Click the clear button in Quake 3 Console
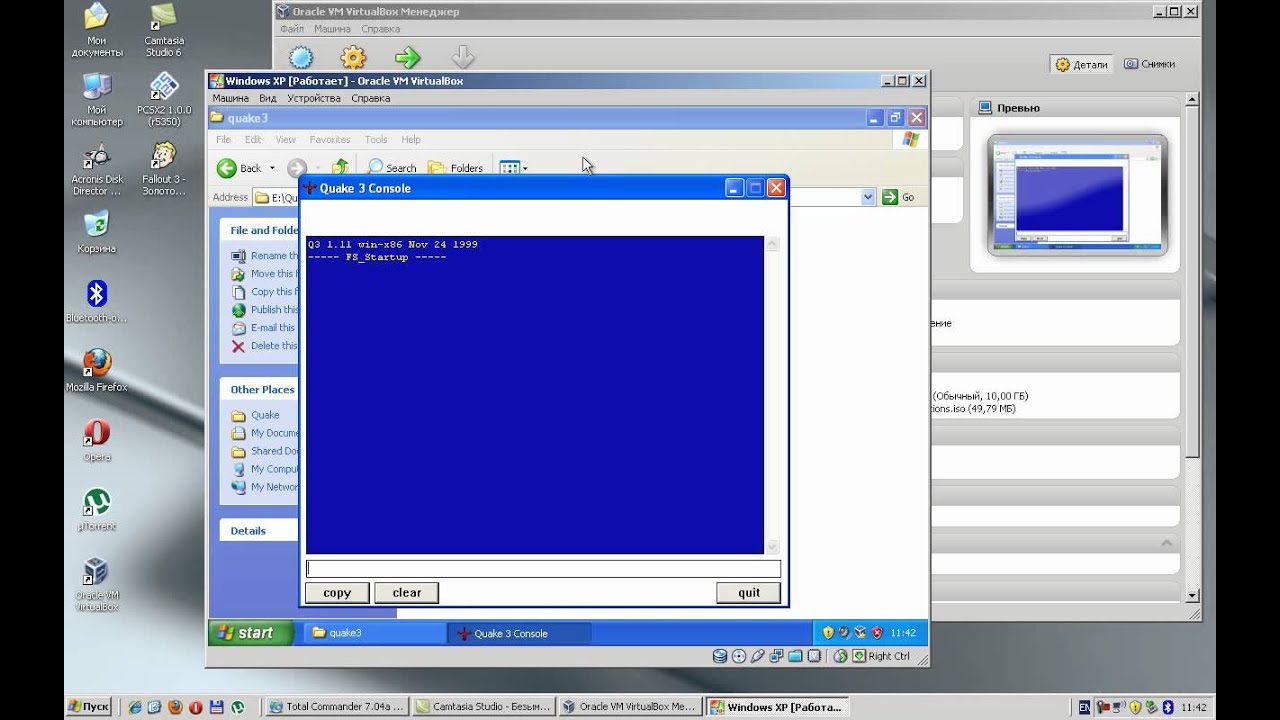This screenshot has width=1280, height=720. point(407,593)
